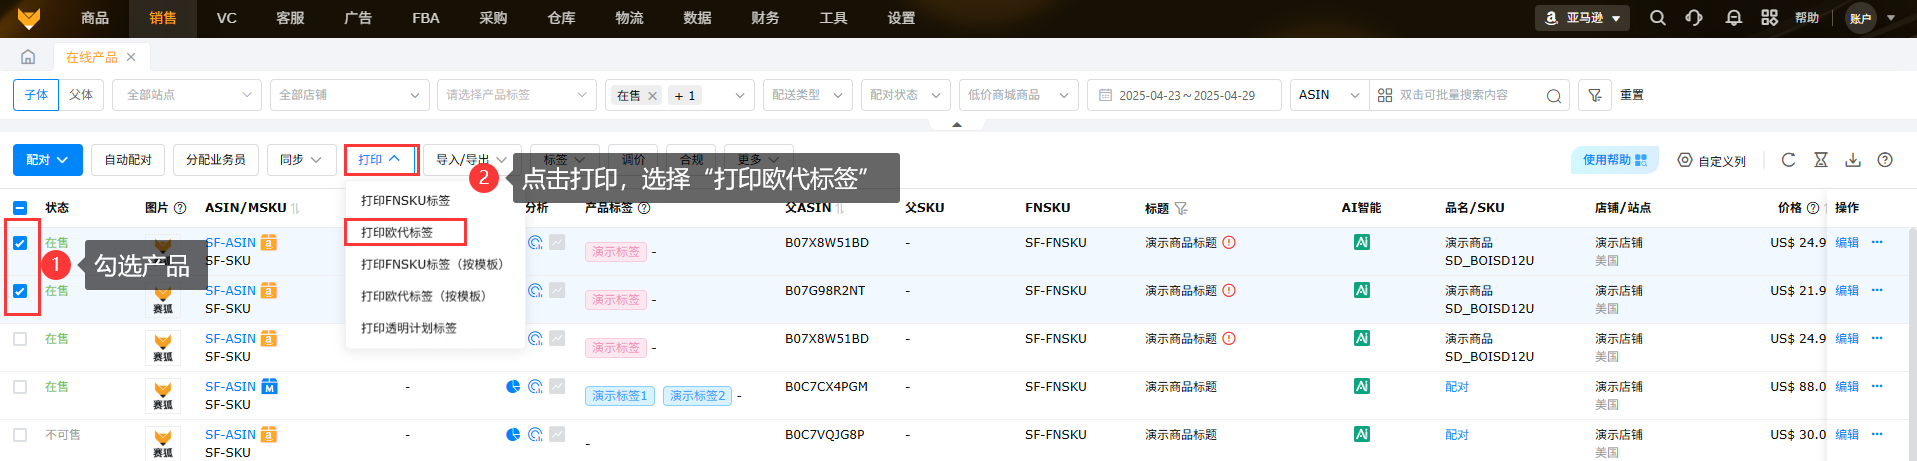Toggle the select-all checkbox in table header
Viewport: 1917px width, 461px height.
point(20,208)
